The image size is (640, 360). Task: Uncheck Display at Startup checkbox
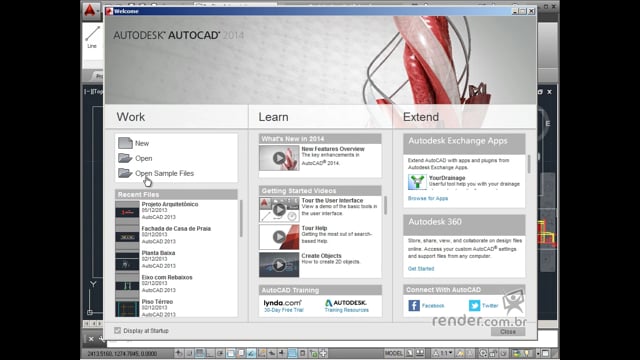coord(118,331)
